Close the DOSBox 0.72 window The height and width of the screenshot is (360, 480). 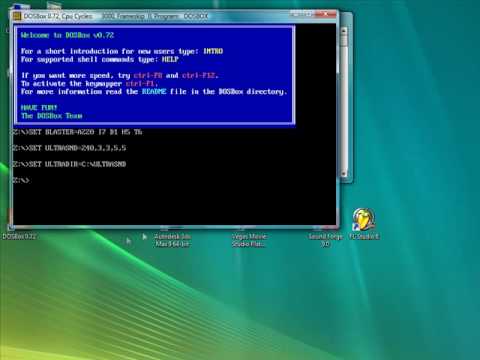325,14
